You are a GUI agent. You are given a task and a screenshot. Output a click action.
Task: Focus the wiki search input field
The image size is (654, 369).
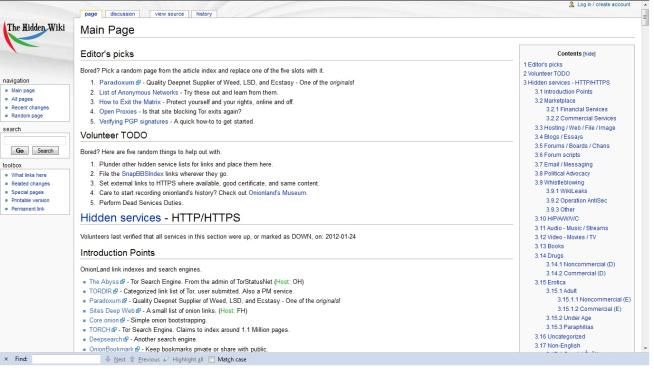pos(35,140)
